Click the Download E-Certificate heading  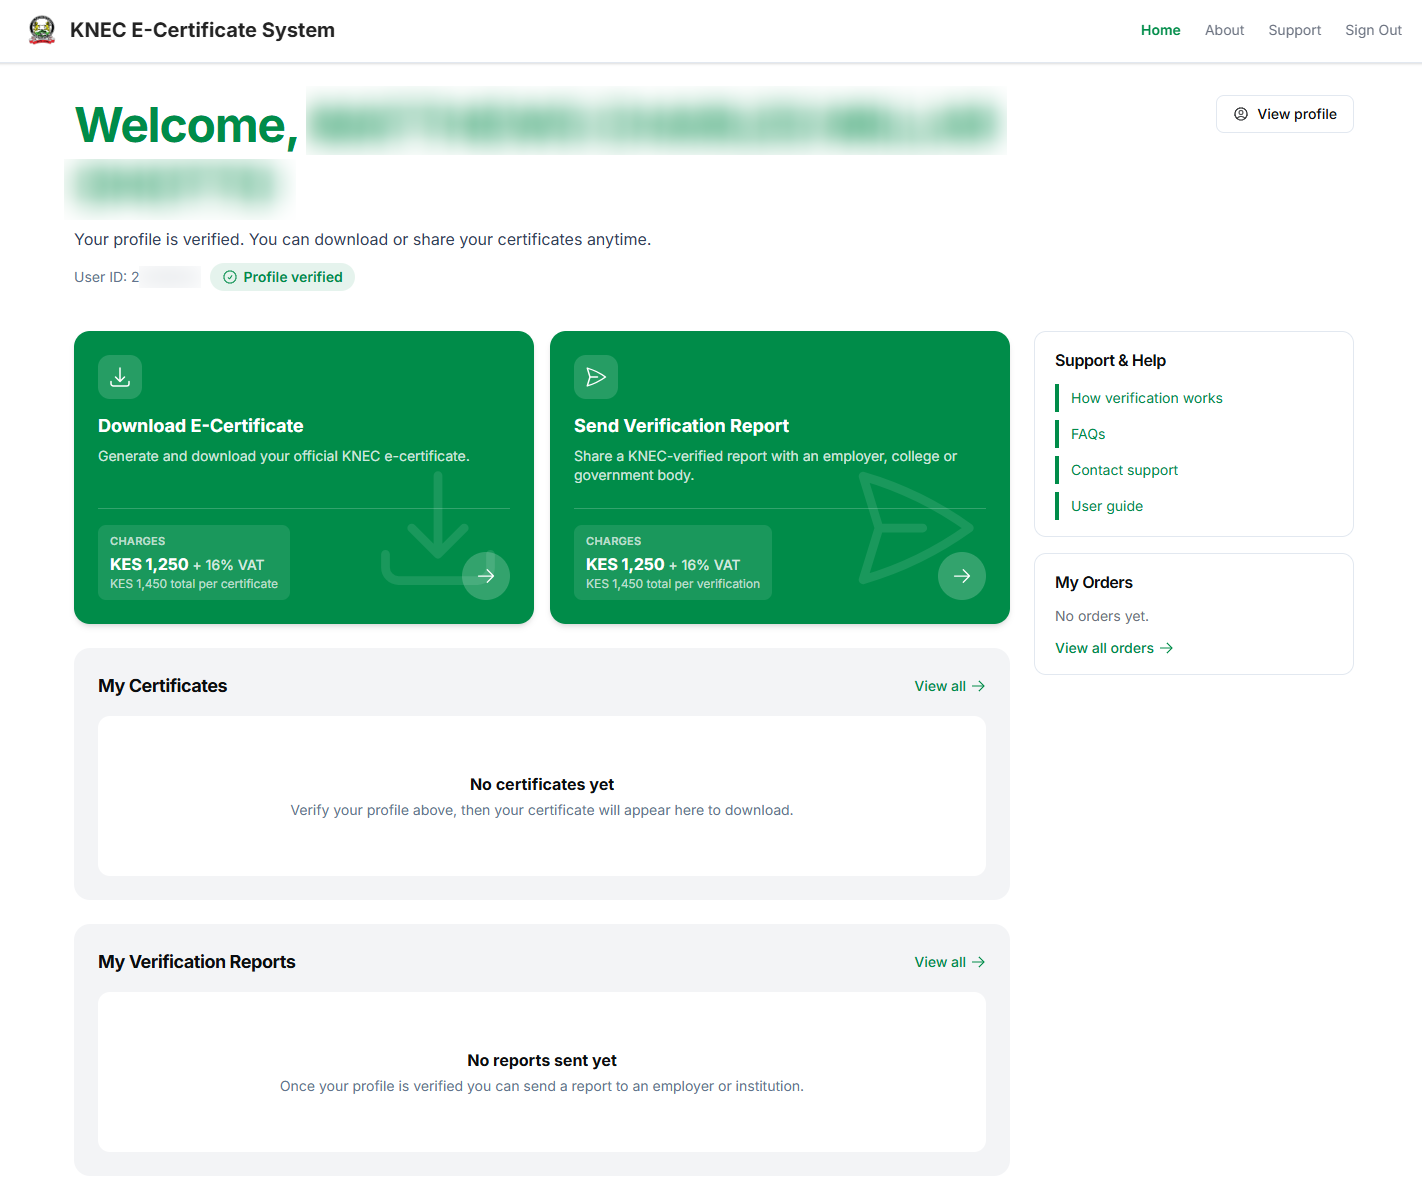coord(201,426)
